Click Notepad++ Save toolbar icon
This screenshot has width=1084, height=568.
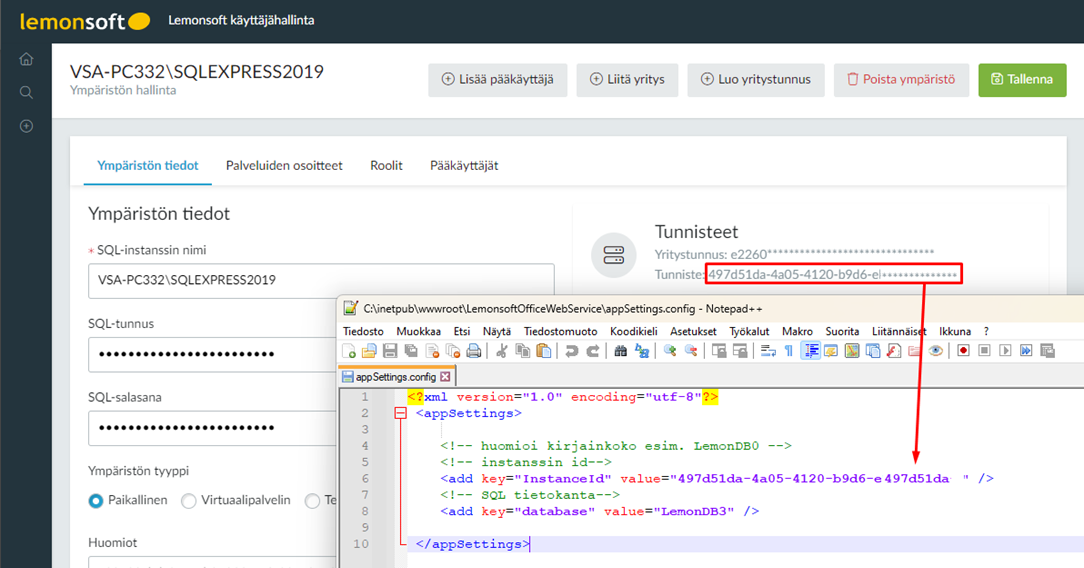click(390, 351)
